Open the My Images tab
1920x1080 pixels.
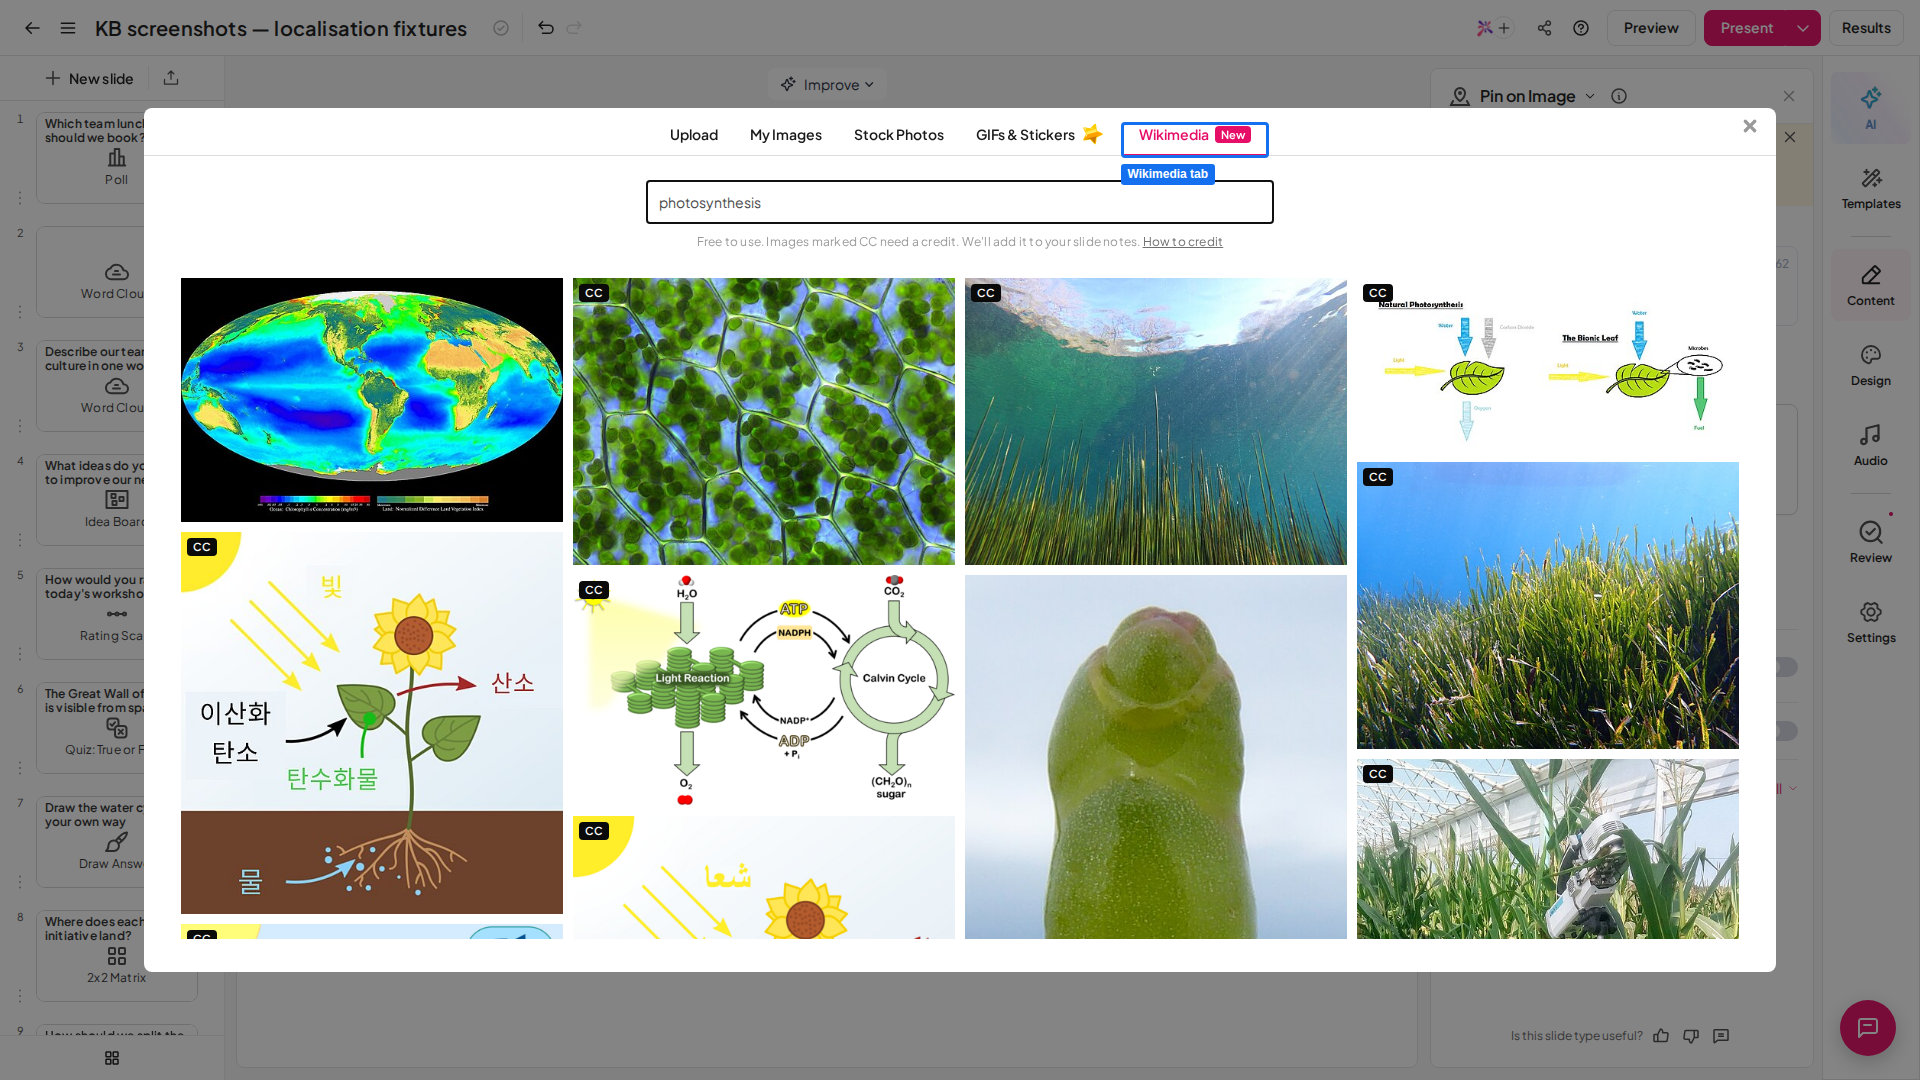click(786, 135)
